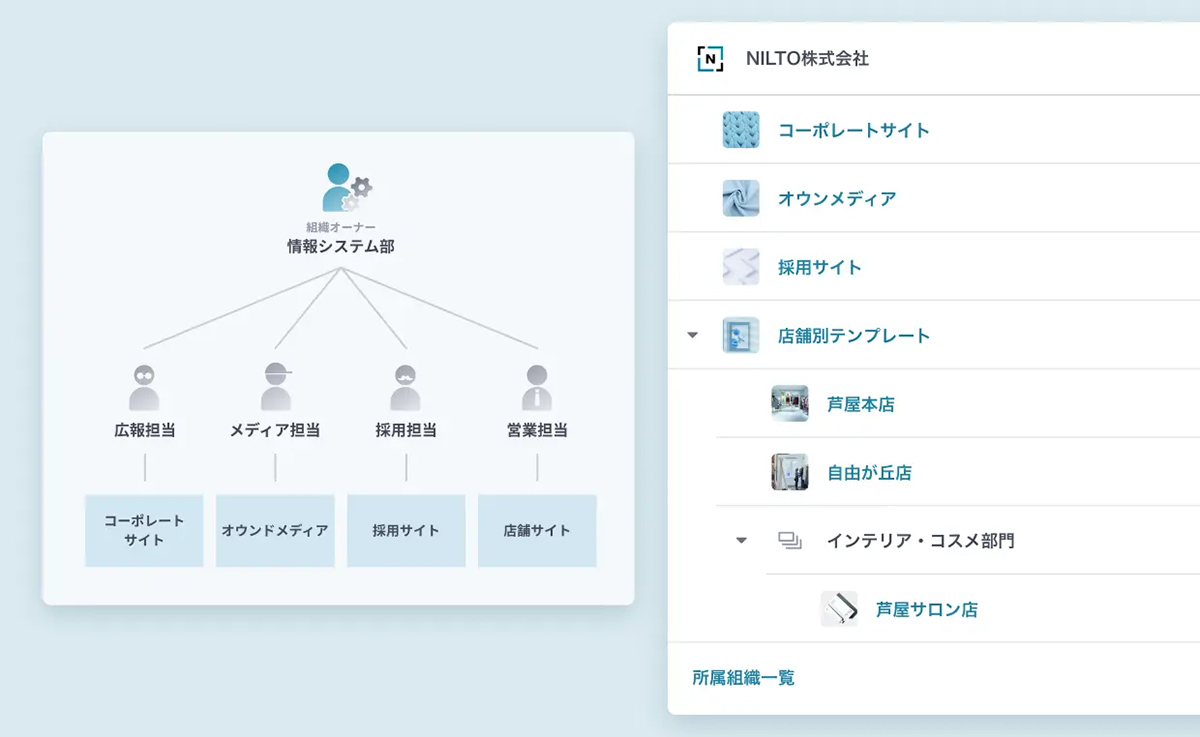Click the 営業担当 label
The height and width of the screenshot is (737, 1200).
pyautogui.click(x=537, y=430)
